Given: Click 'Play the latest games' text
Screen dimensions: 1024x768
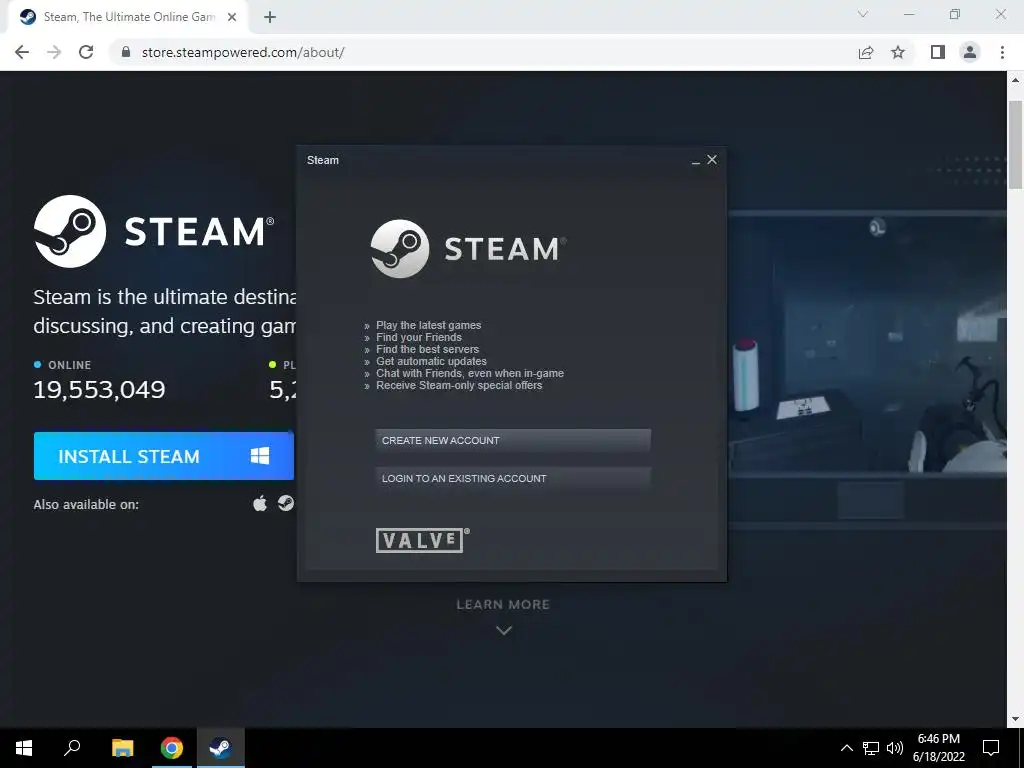Looking at the screenshot, I should [428, 325].
